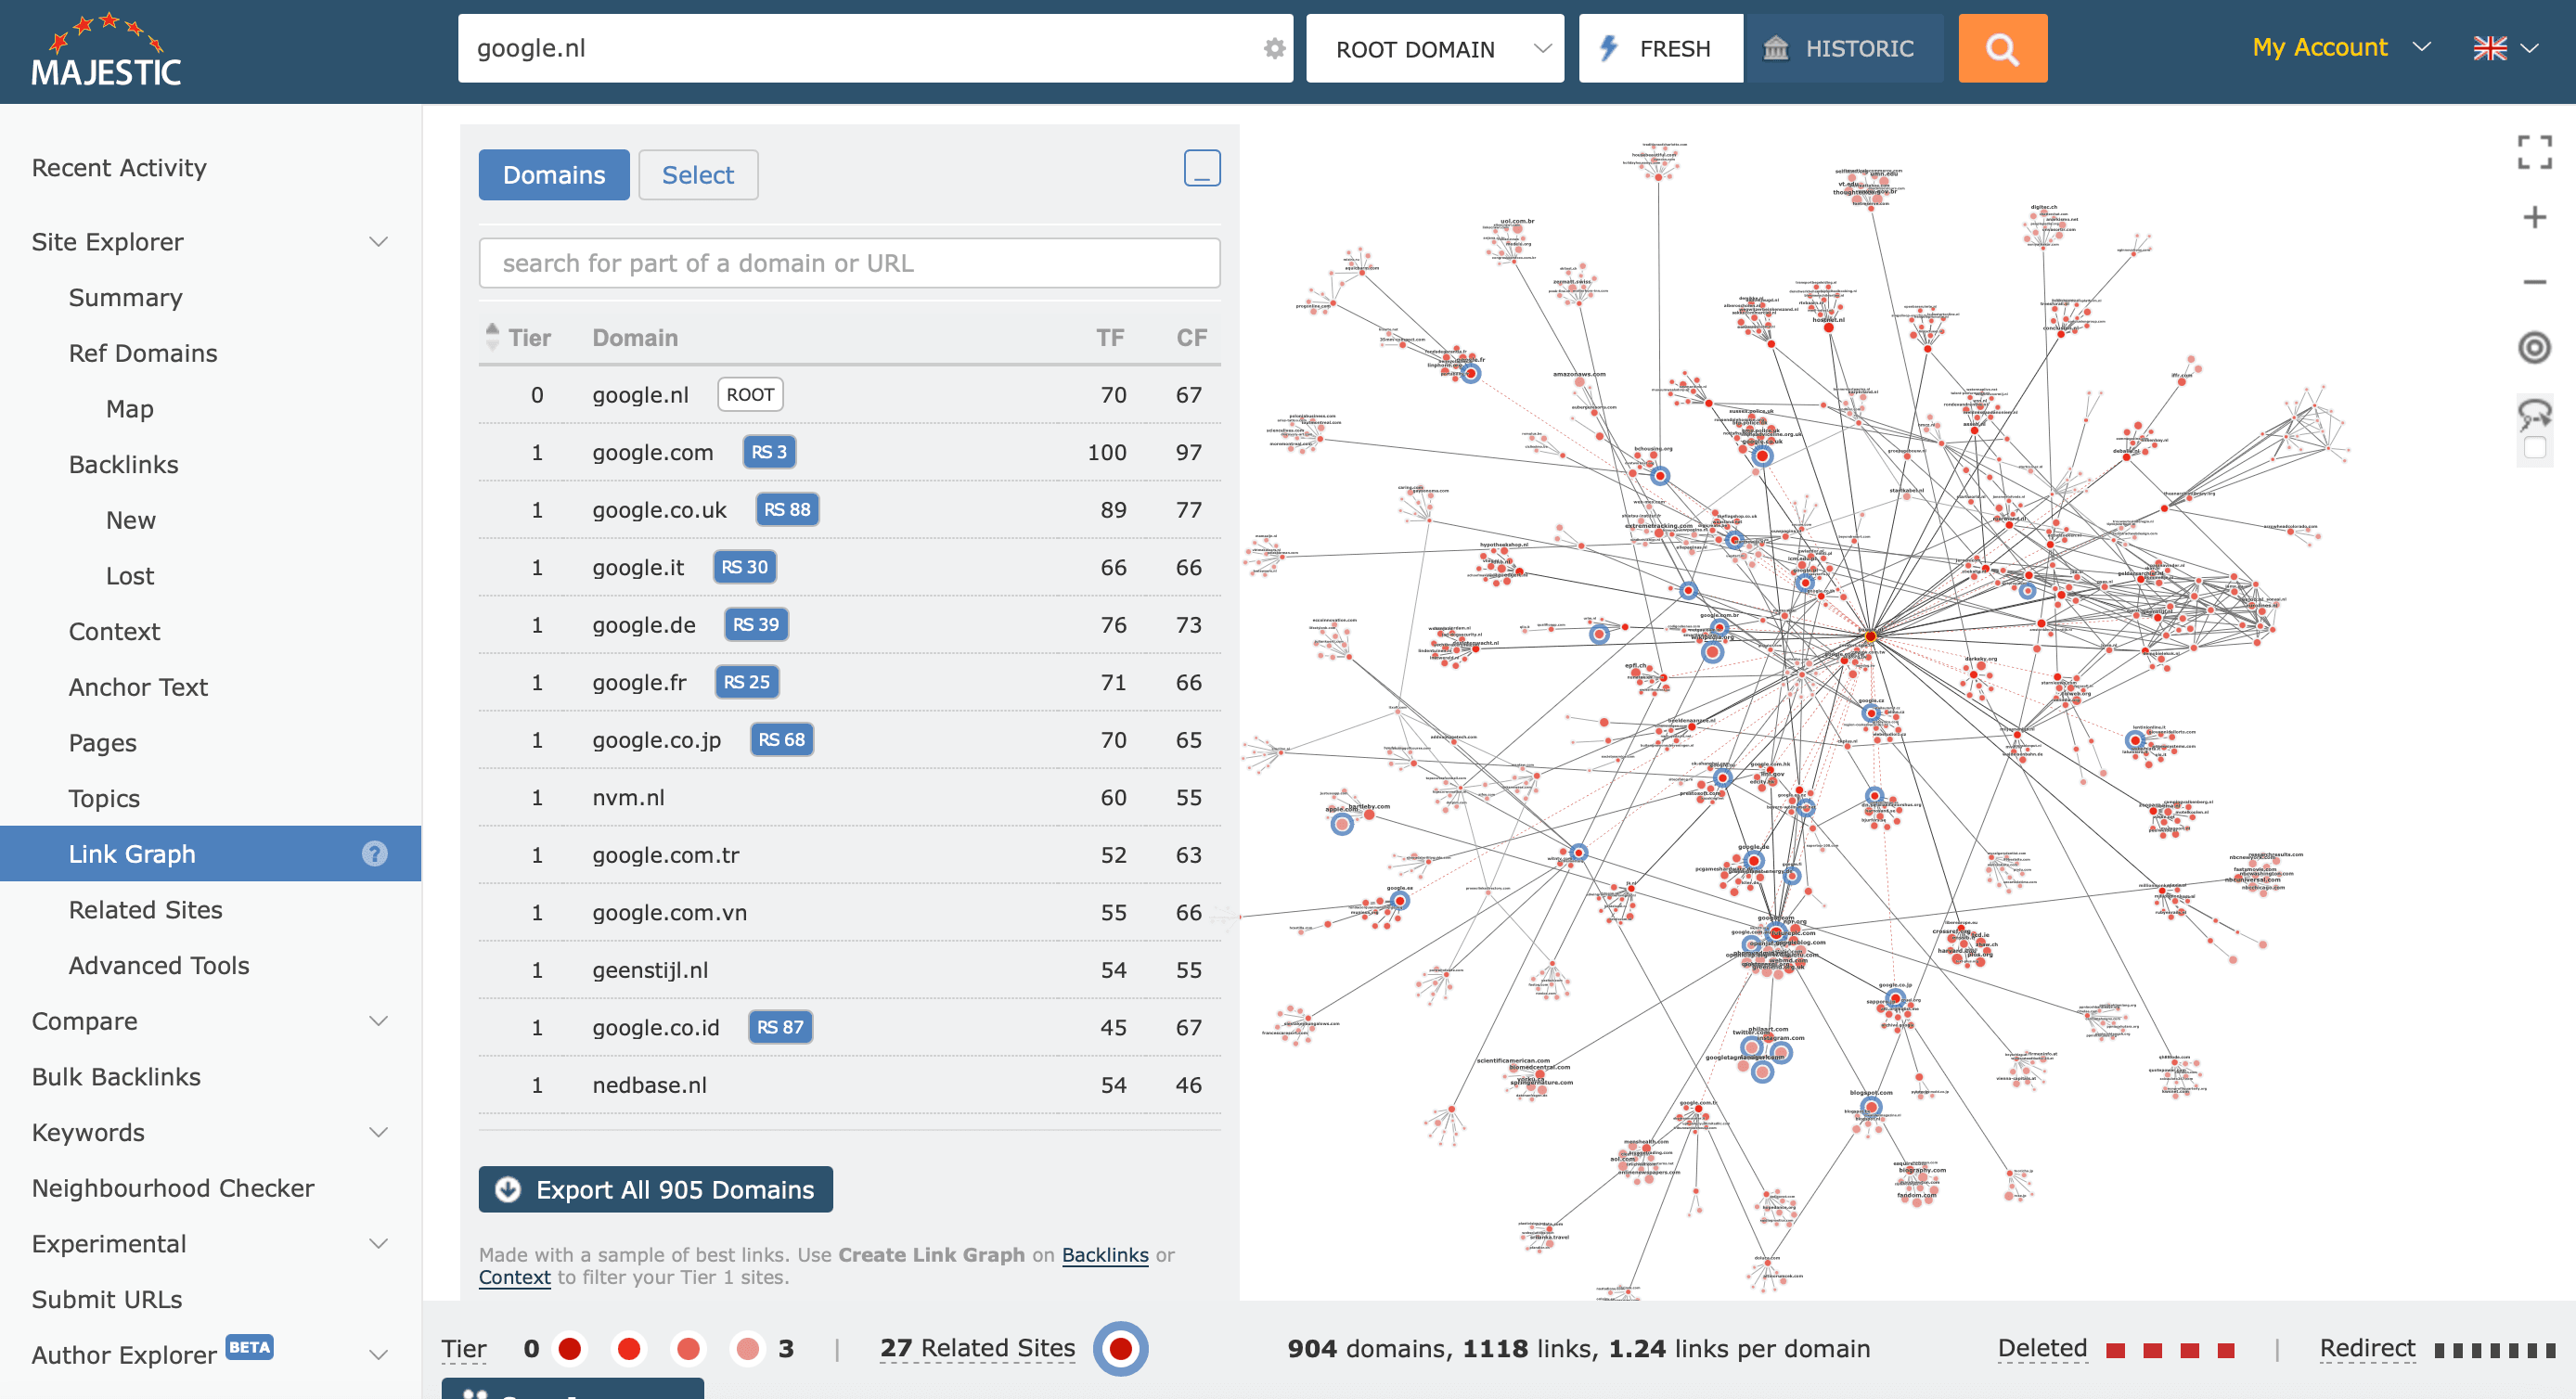Zoom out of the link graph
Viewport: 2576px width, 1399px height.
(x=2534, y=282)
